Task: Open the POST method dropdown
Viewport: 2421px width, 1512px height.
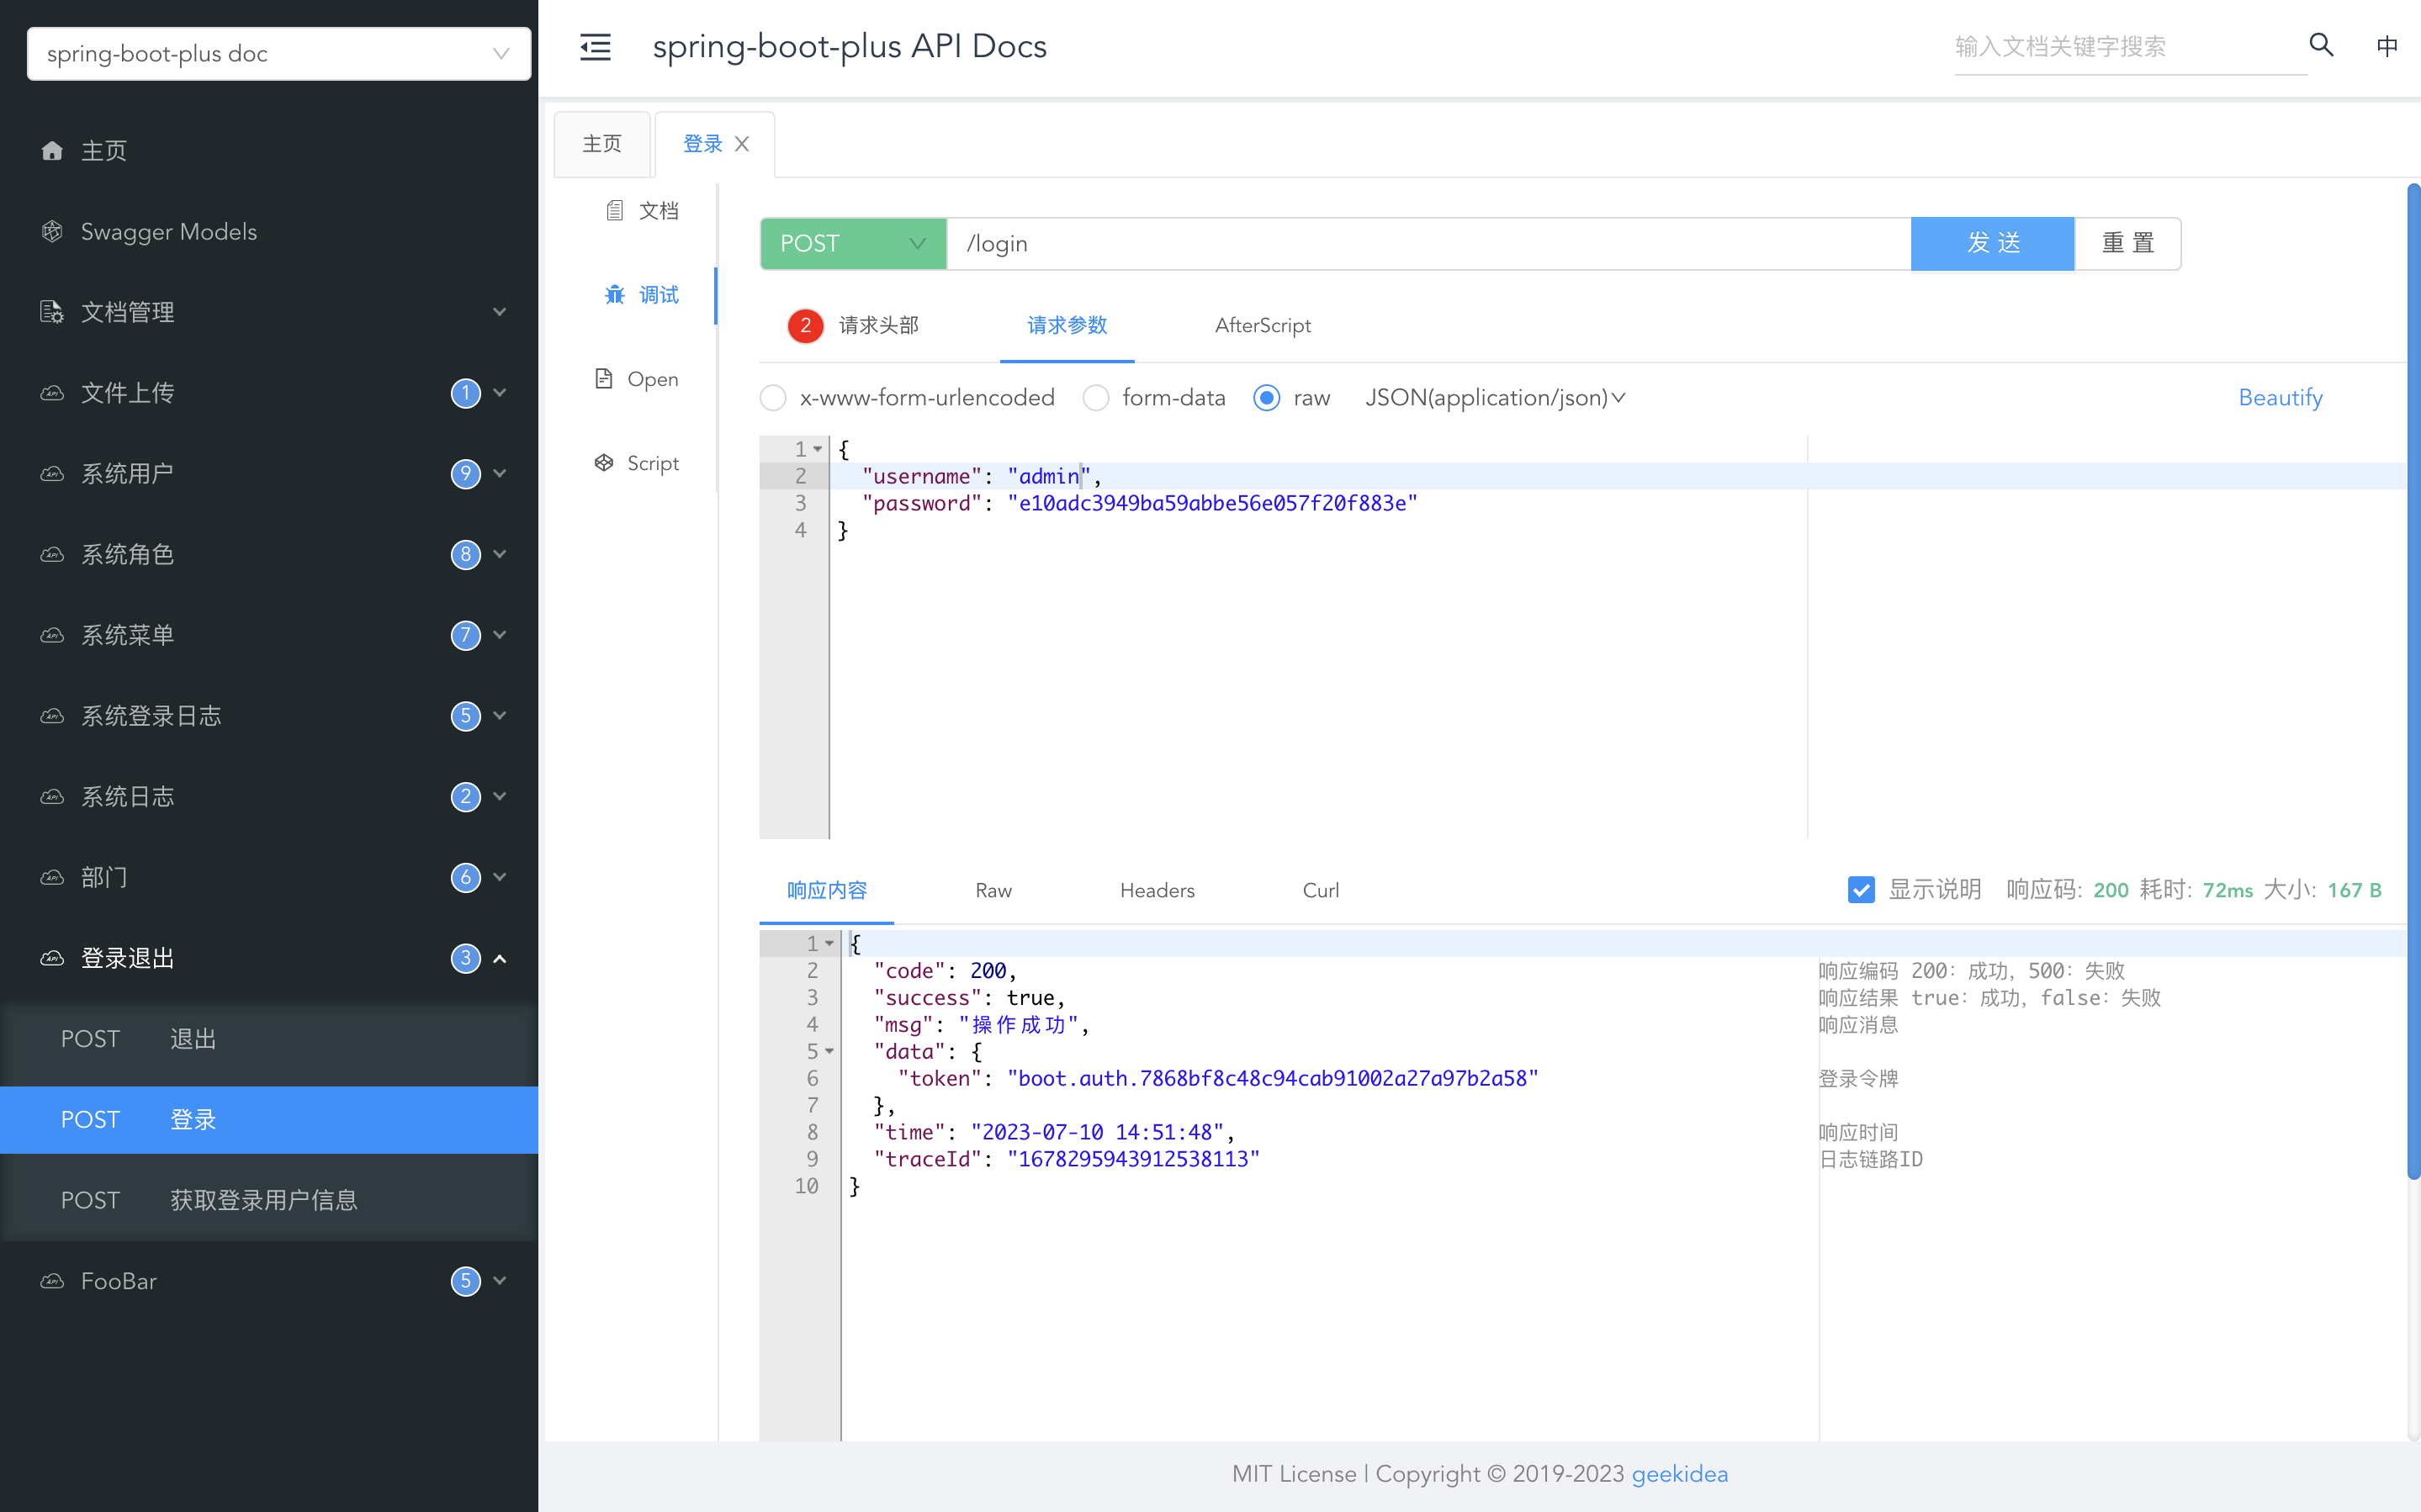Action: pyautogui.click(x=853, y=244)
